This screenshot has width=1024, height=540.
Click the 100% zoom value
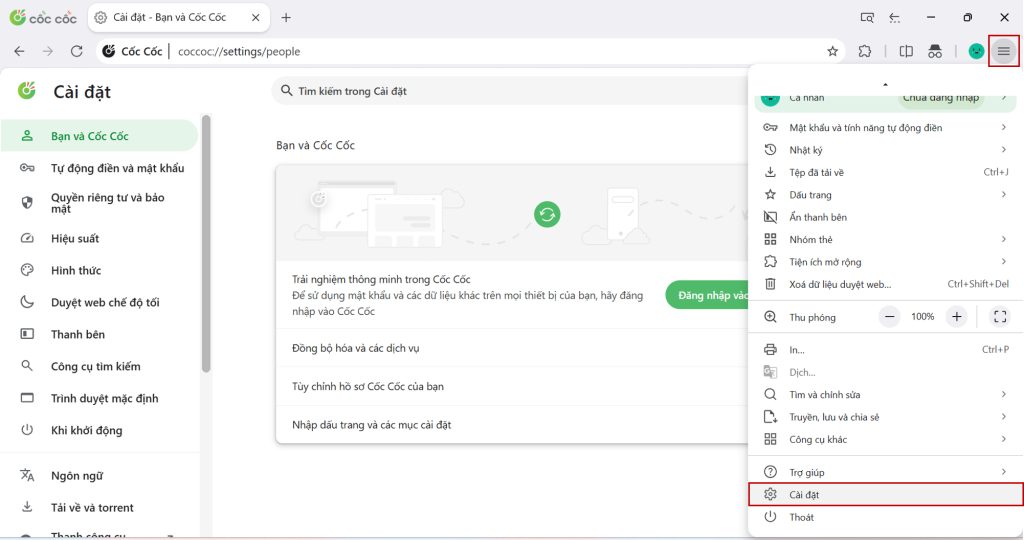(x=922, y=317)
